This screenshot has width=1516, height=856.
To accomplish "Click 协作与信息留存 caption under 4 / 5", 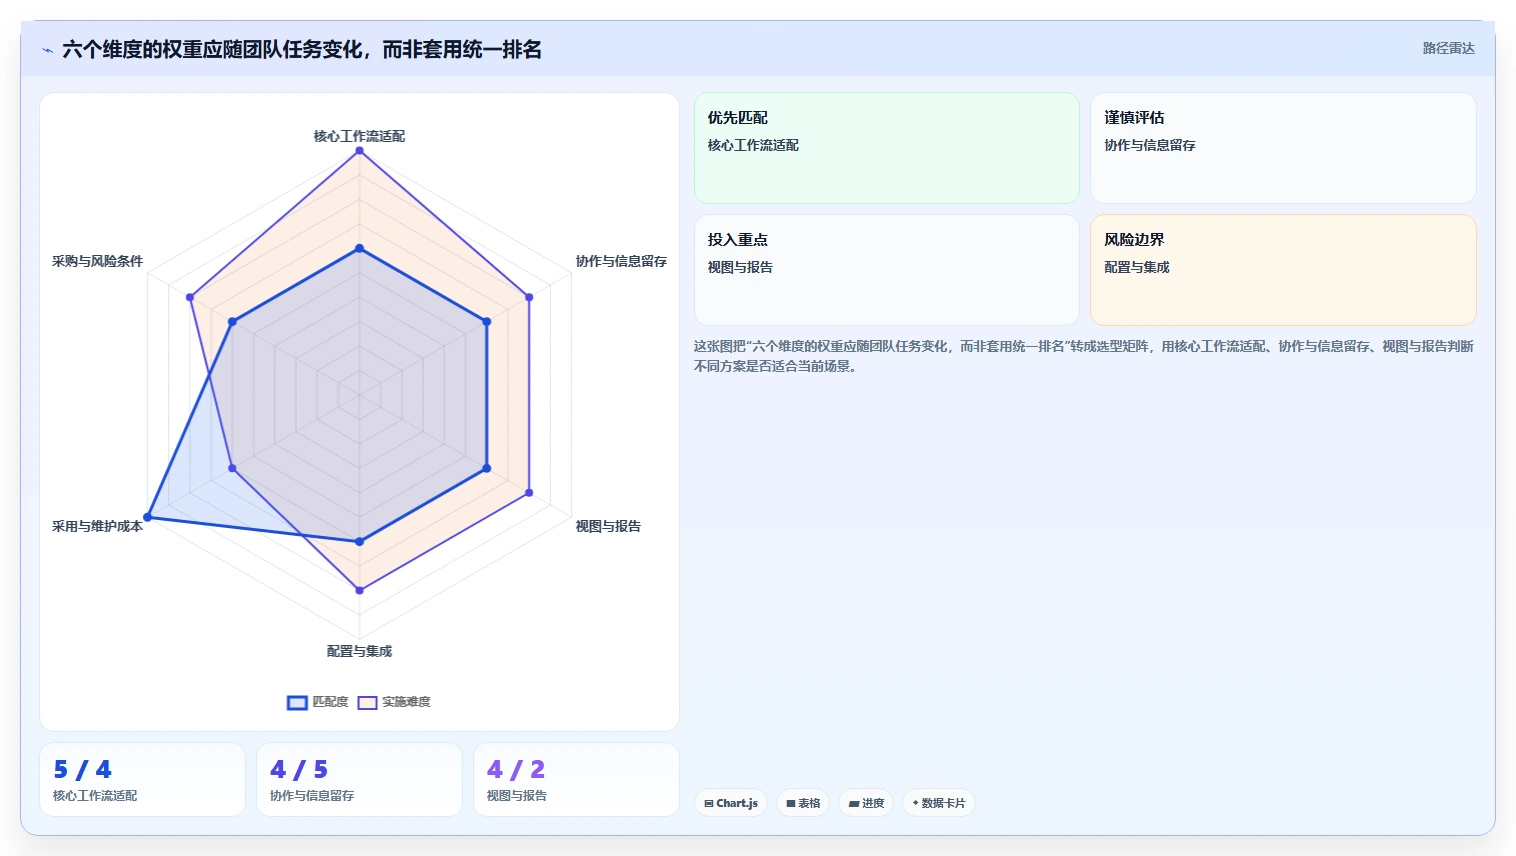I will (312, 796).
